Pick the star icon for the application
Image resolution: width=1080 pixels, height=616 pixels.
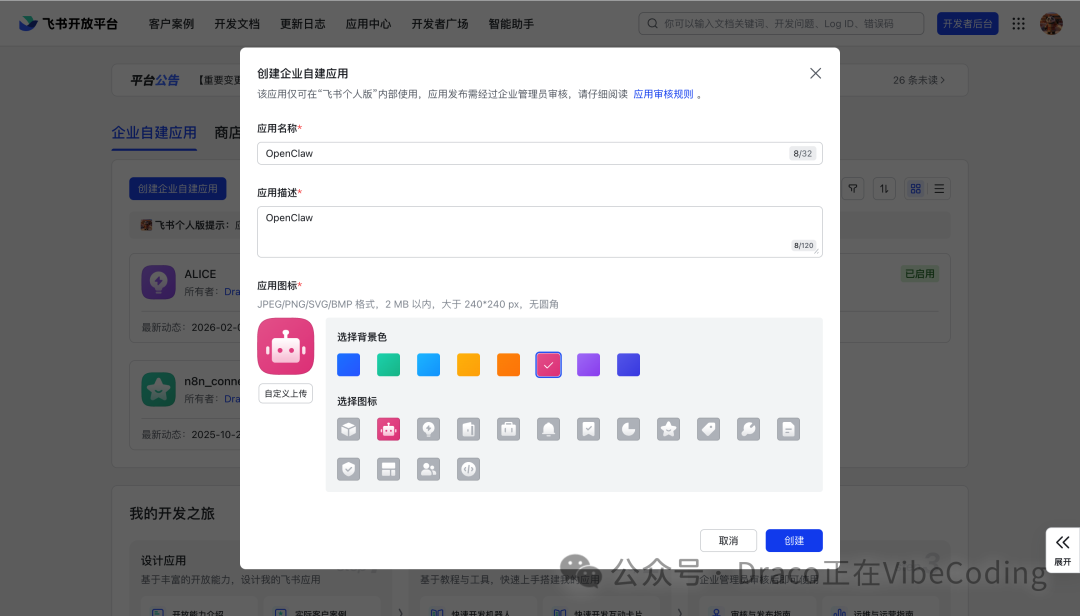point(667,428)
